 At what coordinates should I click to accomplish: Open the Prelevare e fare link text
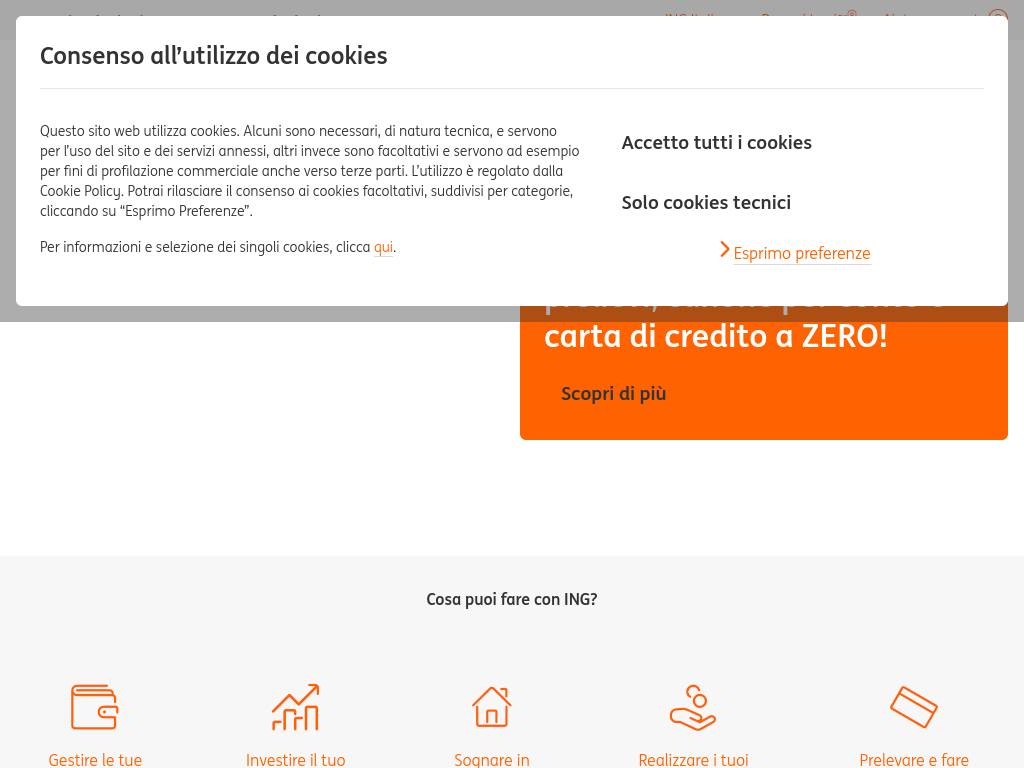(913, 759)
